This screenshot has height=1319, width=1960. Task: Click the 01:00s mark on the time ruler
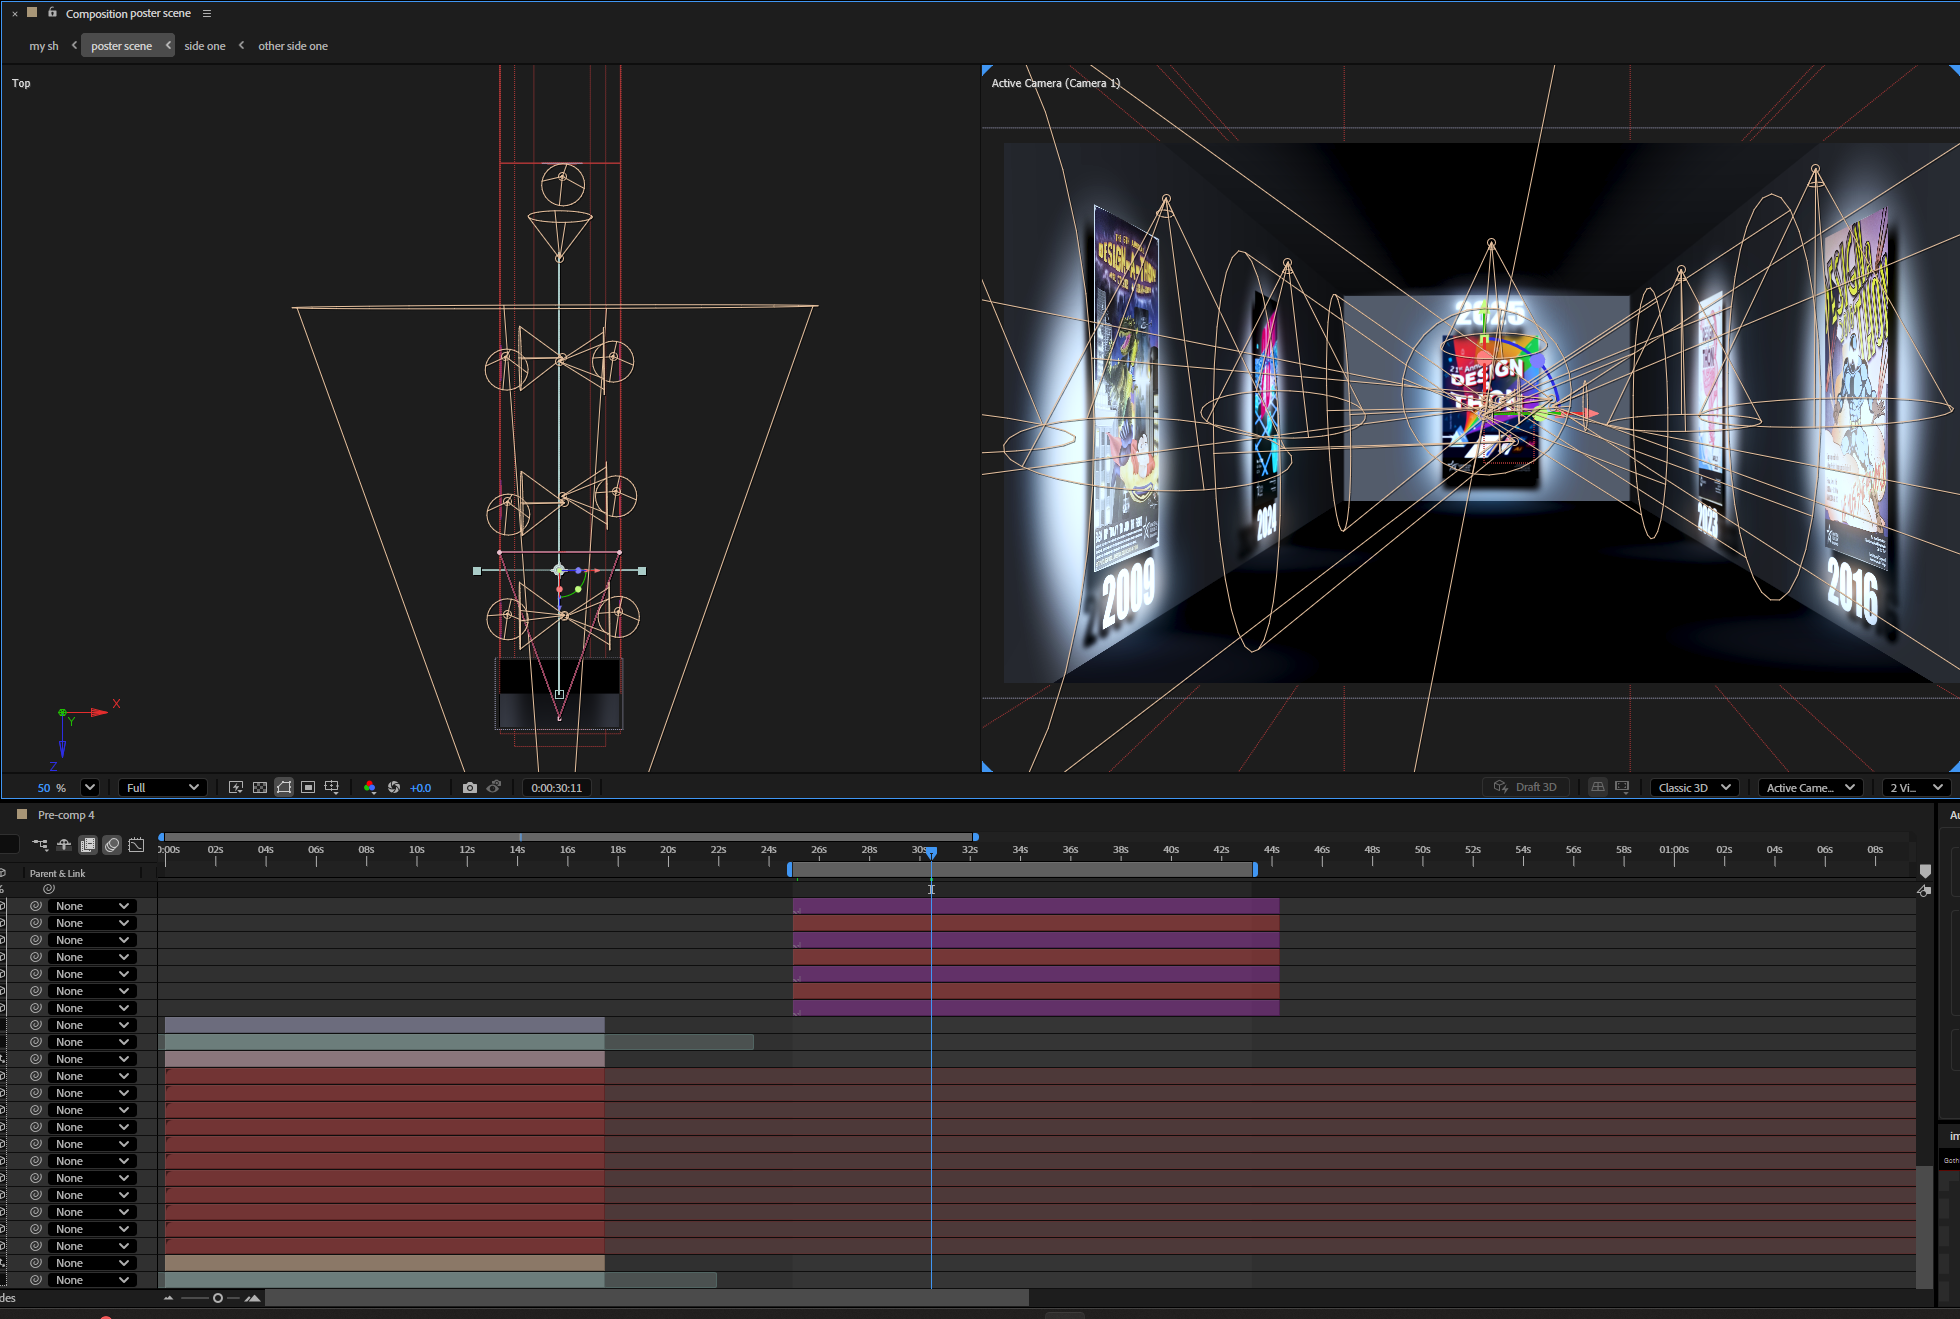1674,850
